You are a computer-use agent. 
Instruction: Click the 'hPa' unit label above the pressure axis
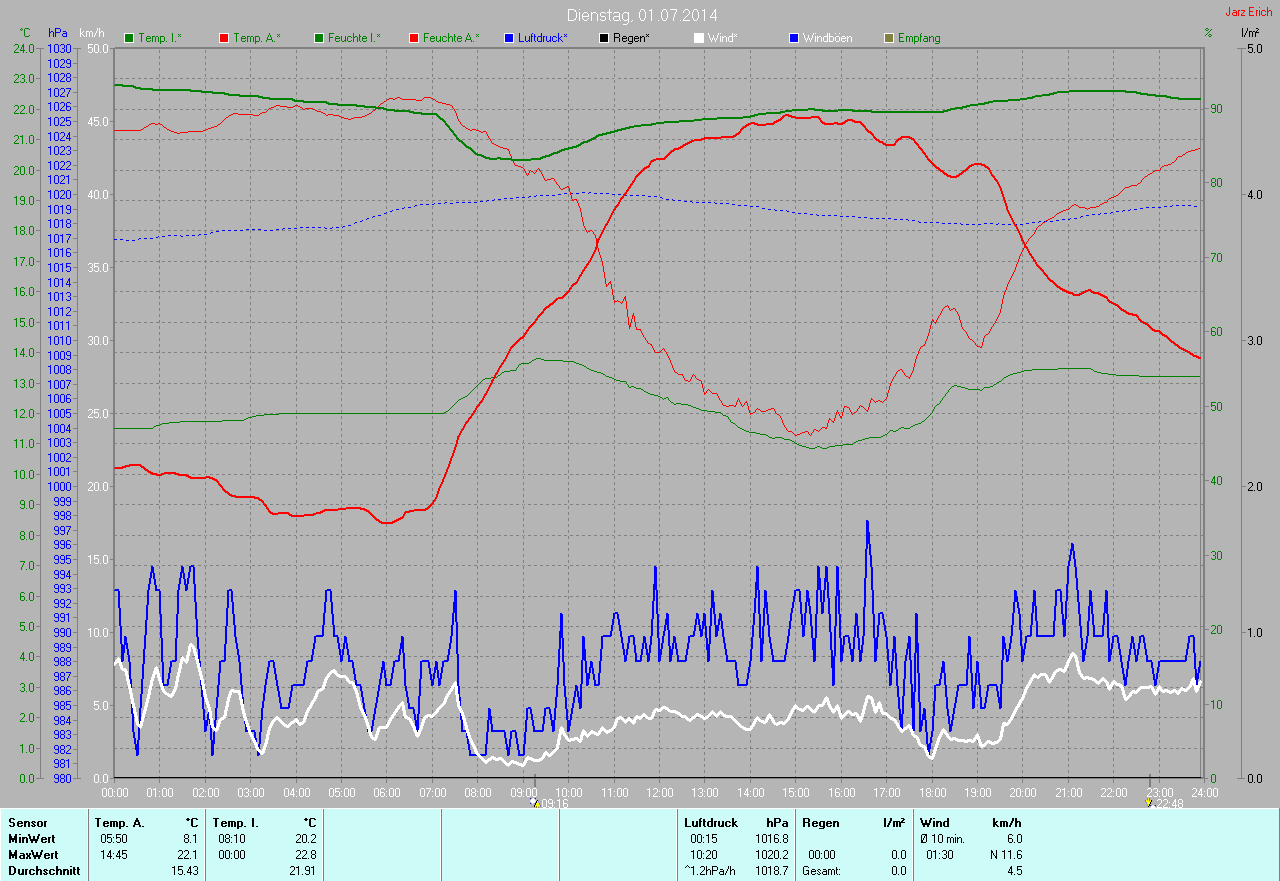58,33
